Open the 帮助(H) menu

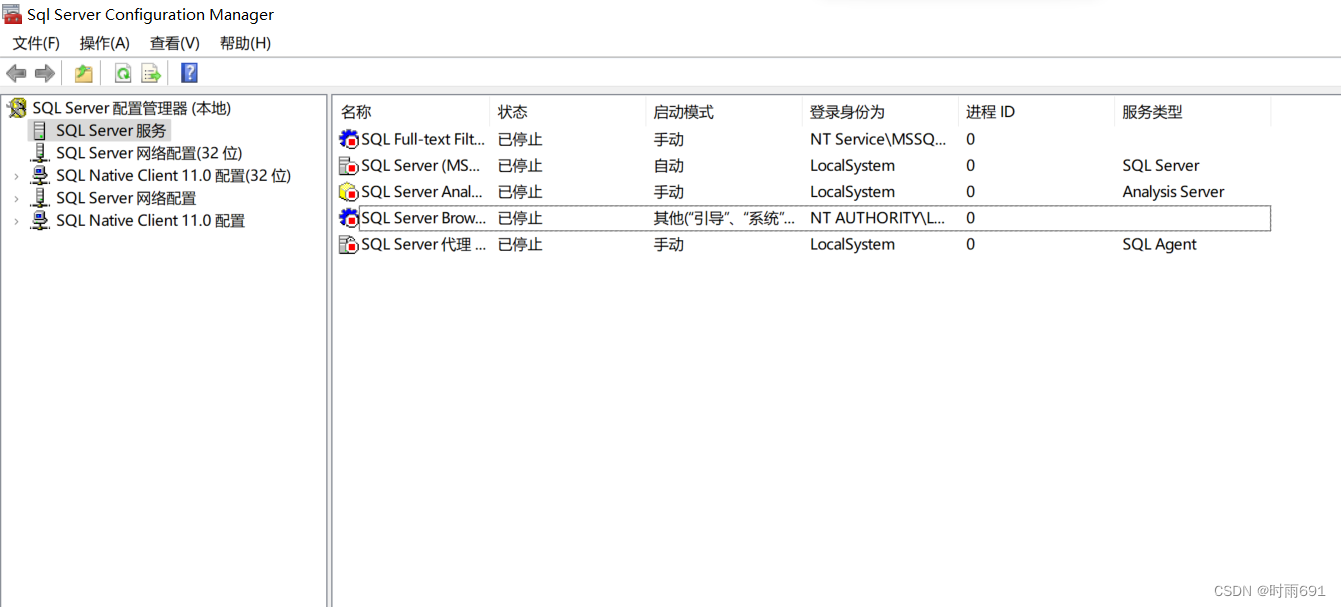245,43
